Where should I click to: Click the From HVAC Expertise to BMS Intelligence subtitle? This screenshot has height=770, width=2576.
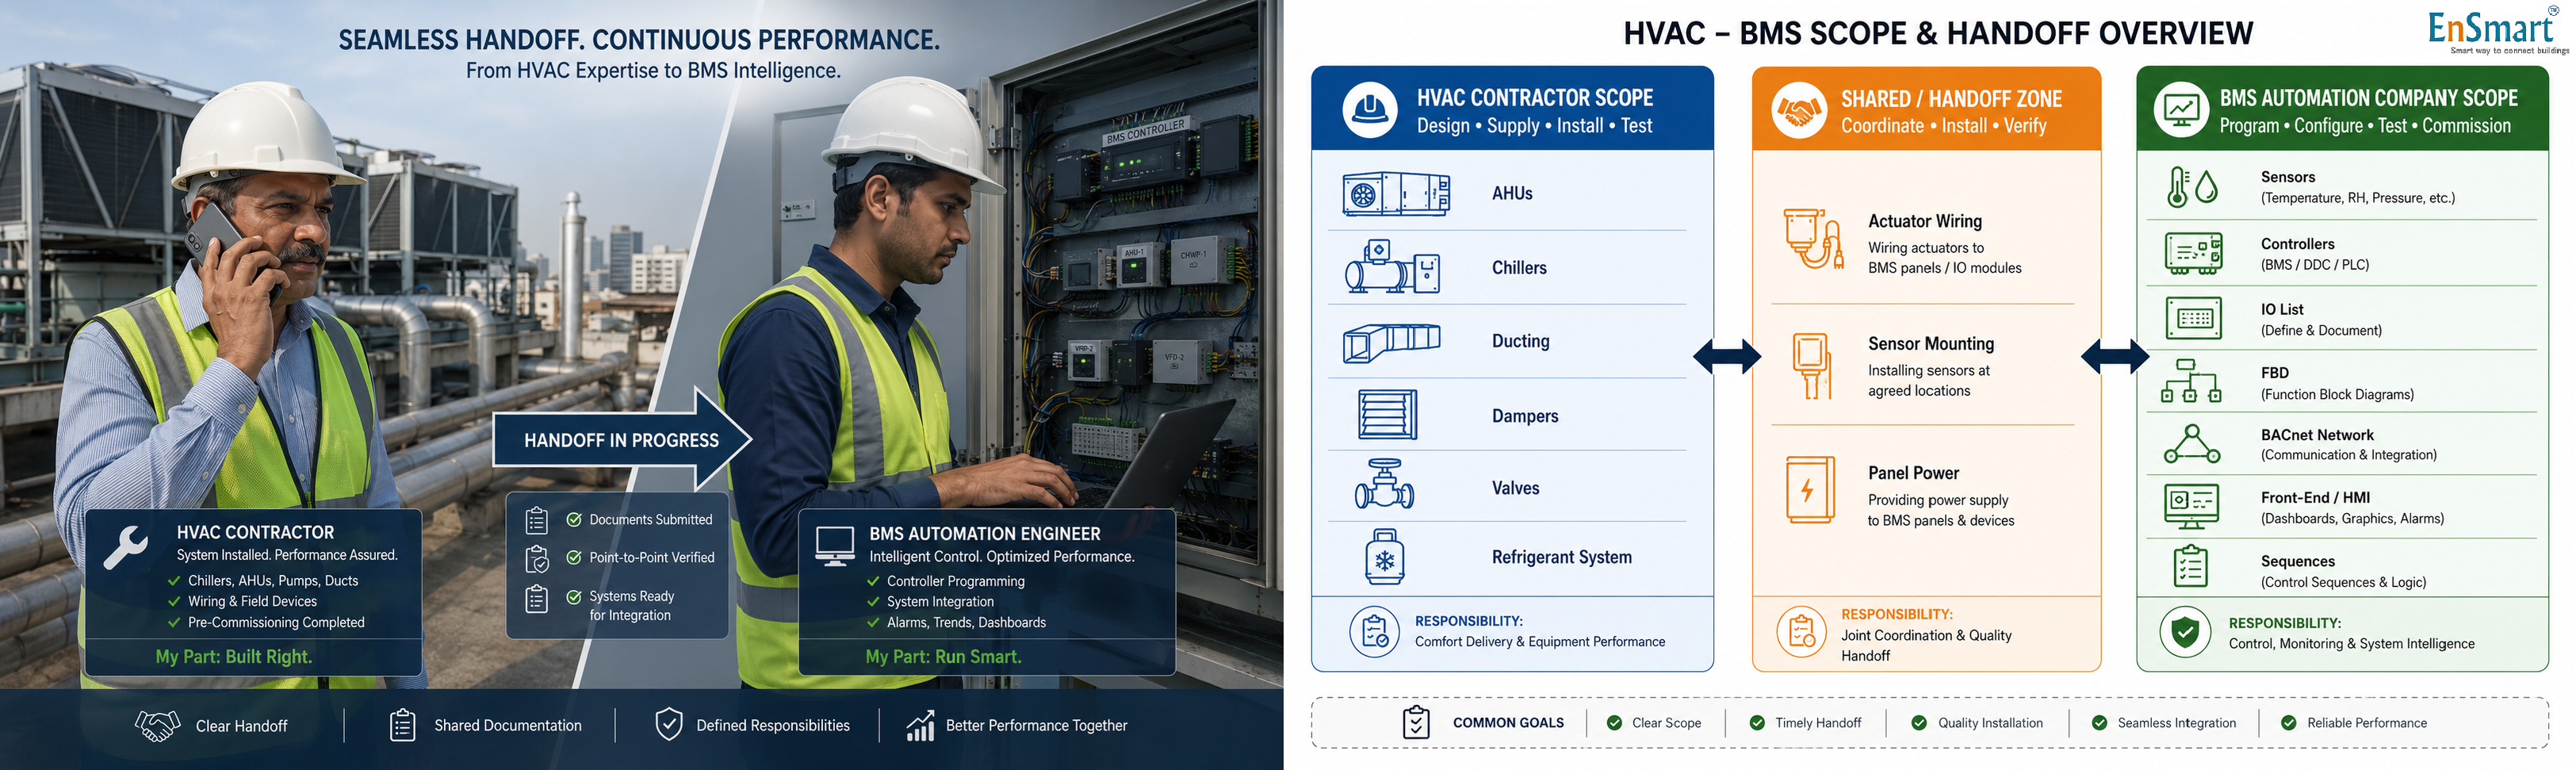[x=653, y=71]
